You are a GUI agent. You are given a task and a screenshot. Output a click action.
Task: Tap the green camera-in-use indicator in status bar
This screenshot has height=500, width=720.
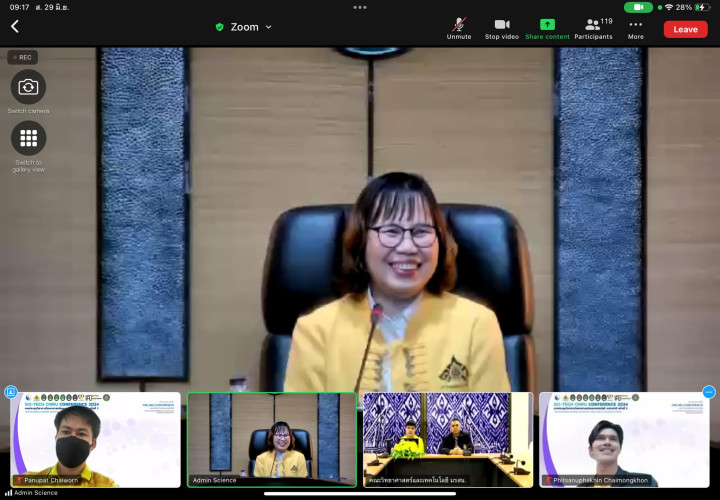pos(638,7)
